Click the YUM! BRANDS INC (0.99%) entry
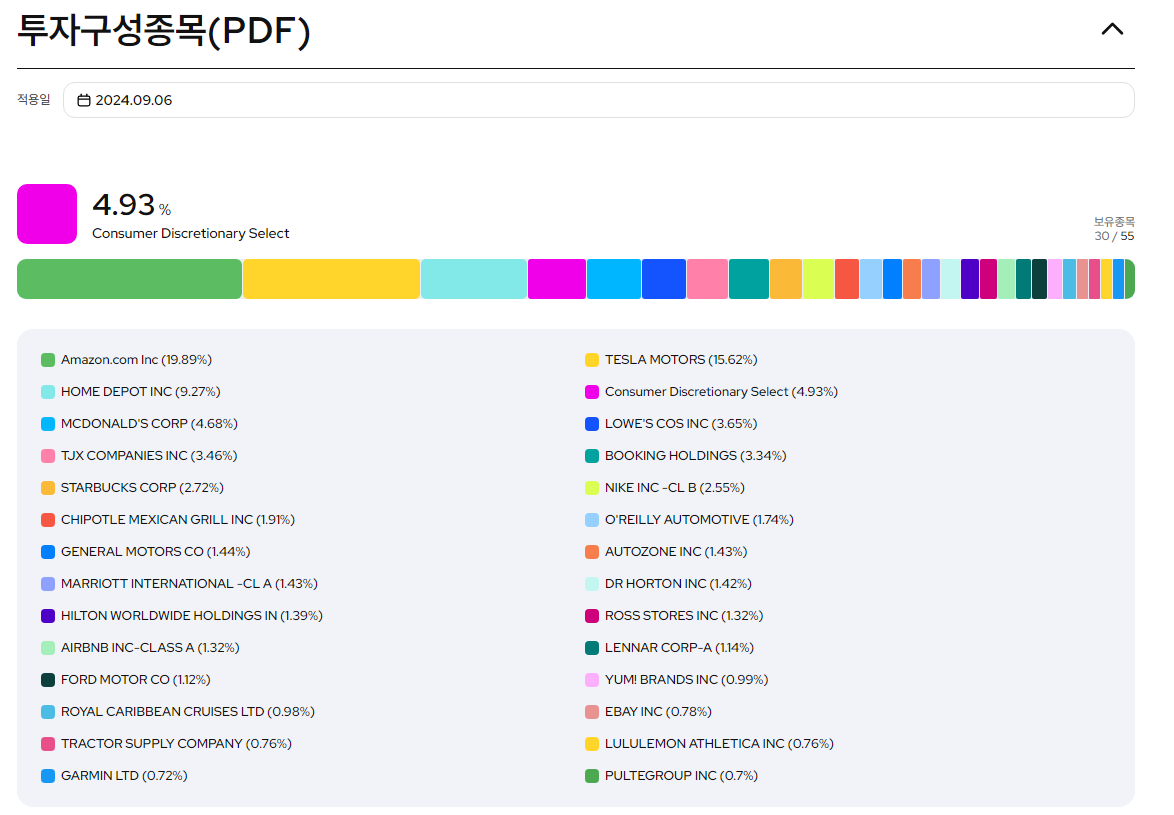 [x=677, y=680]
